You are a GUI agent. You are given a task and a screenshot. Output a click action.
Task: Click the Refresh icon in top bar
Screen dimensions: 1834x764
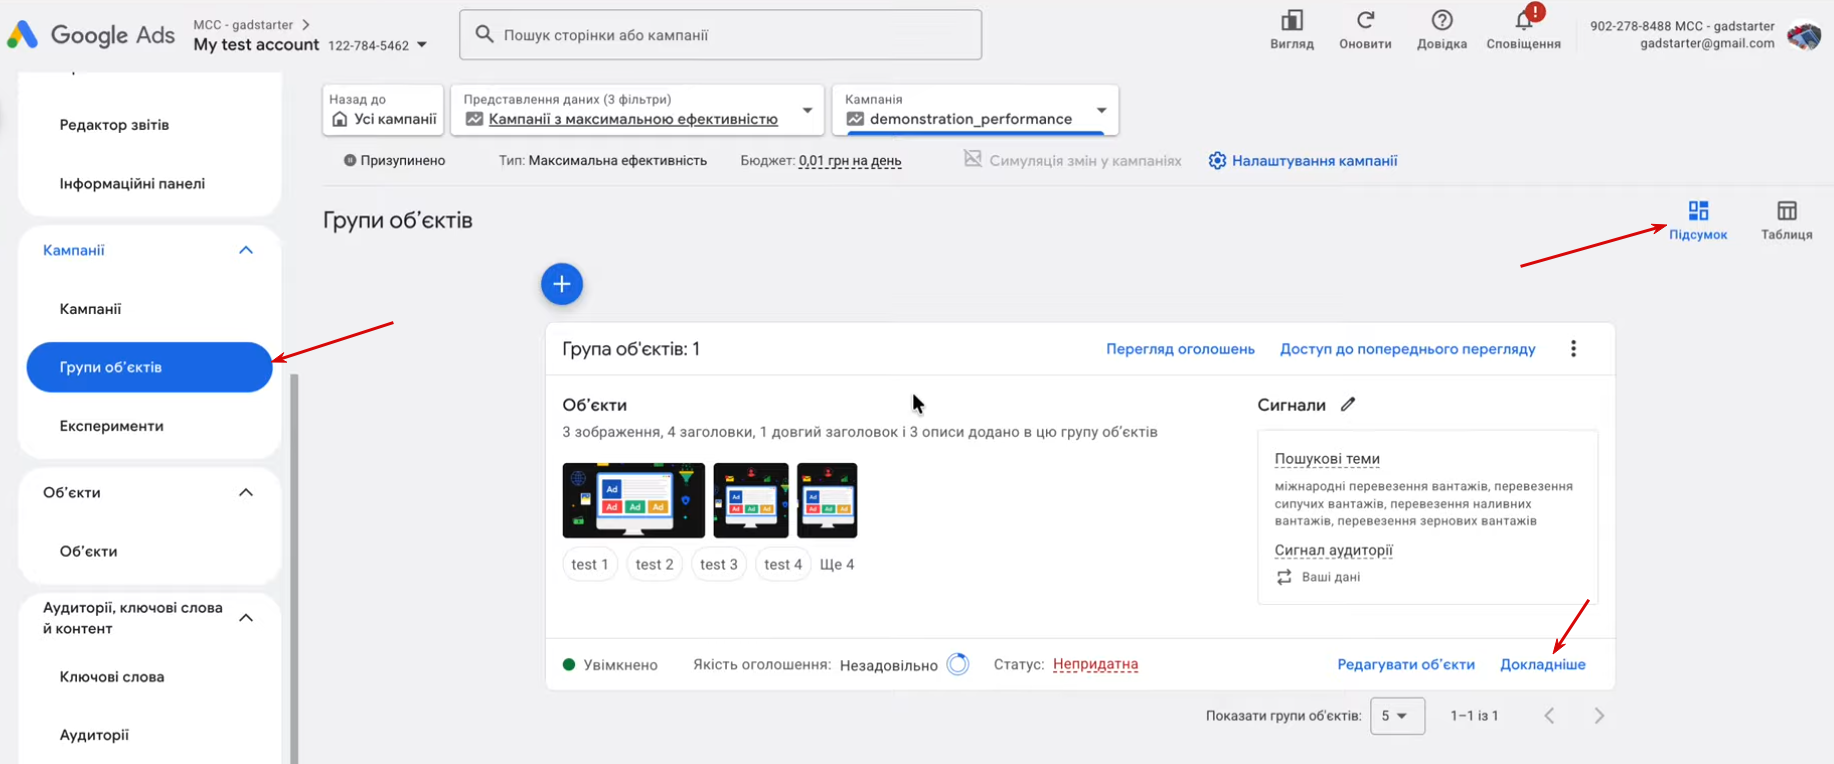[x=1365, y=21]
